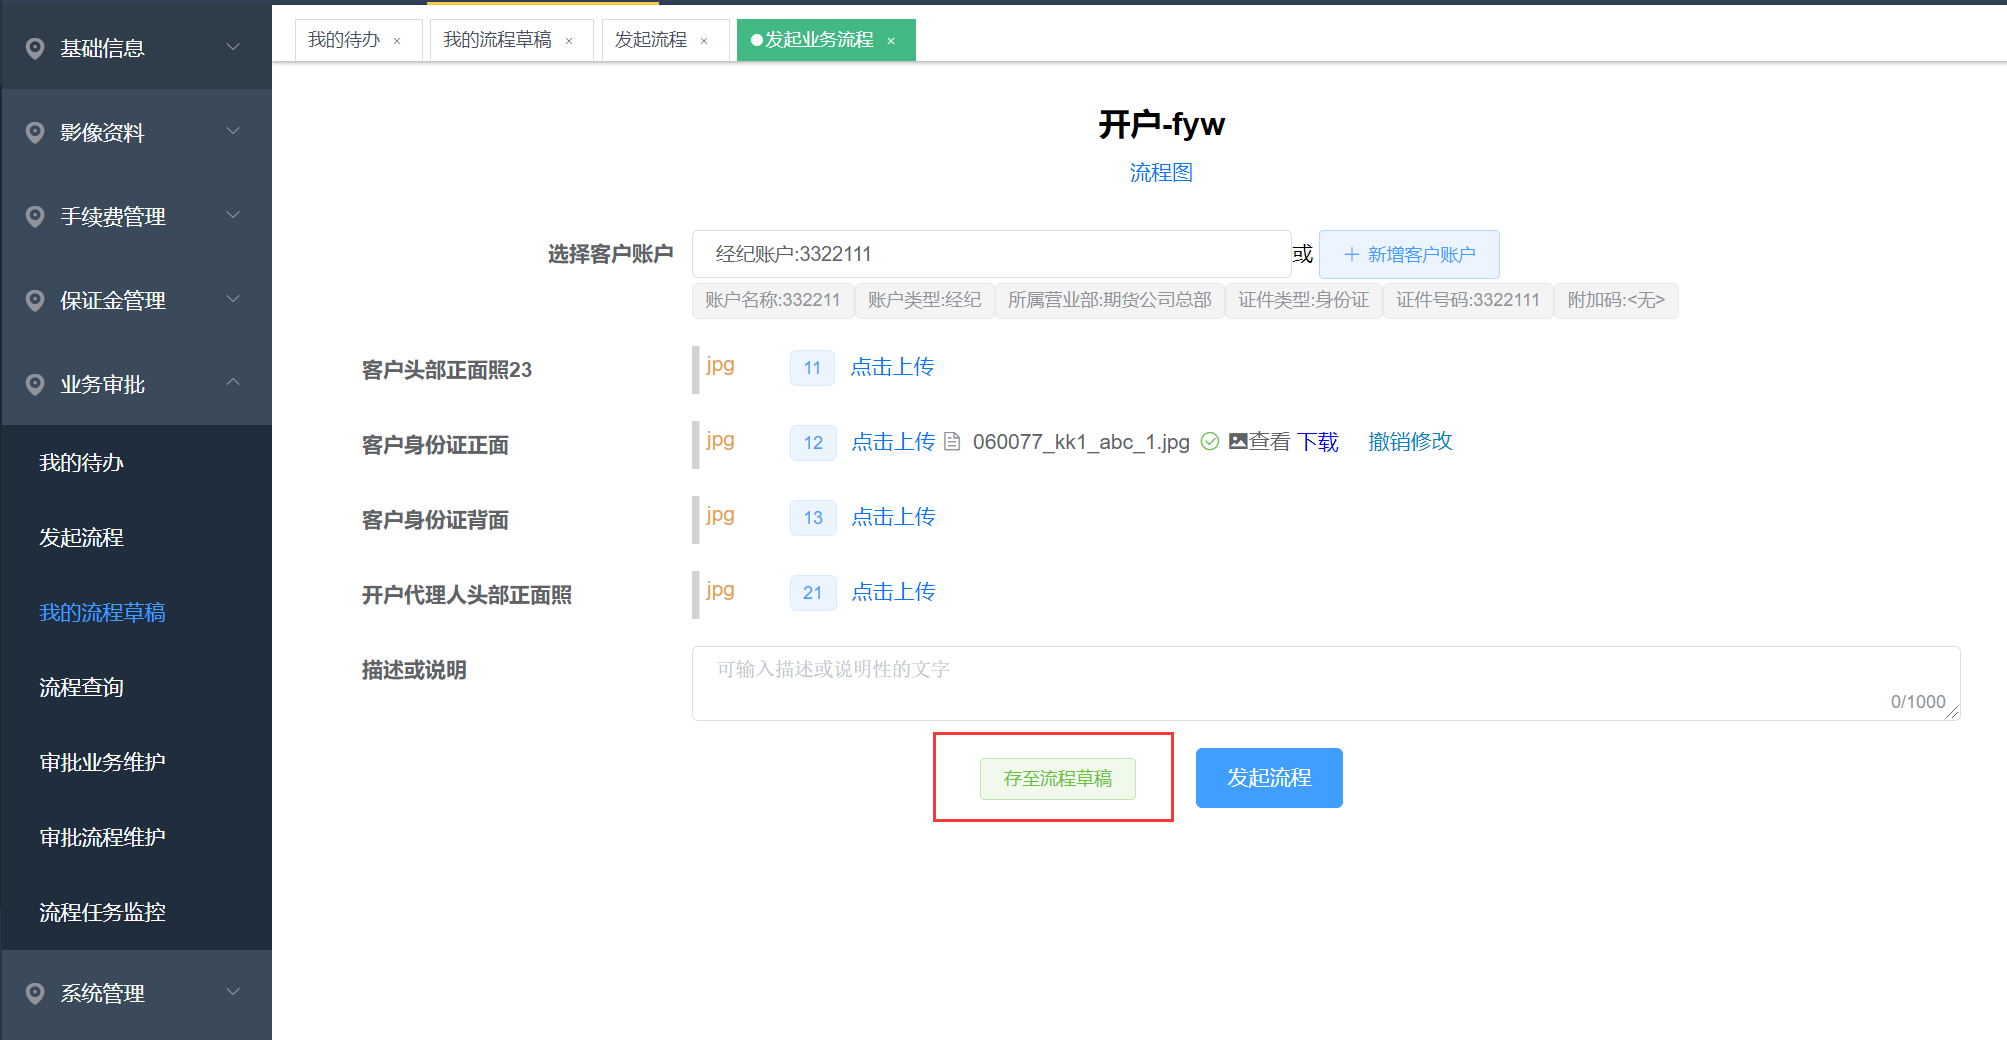Expand the 手续费管理 menu chevron
The image size is (2007, 1040).
233,215
